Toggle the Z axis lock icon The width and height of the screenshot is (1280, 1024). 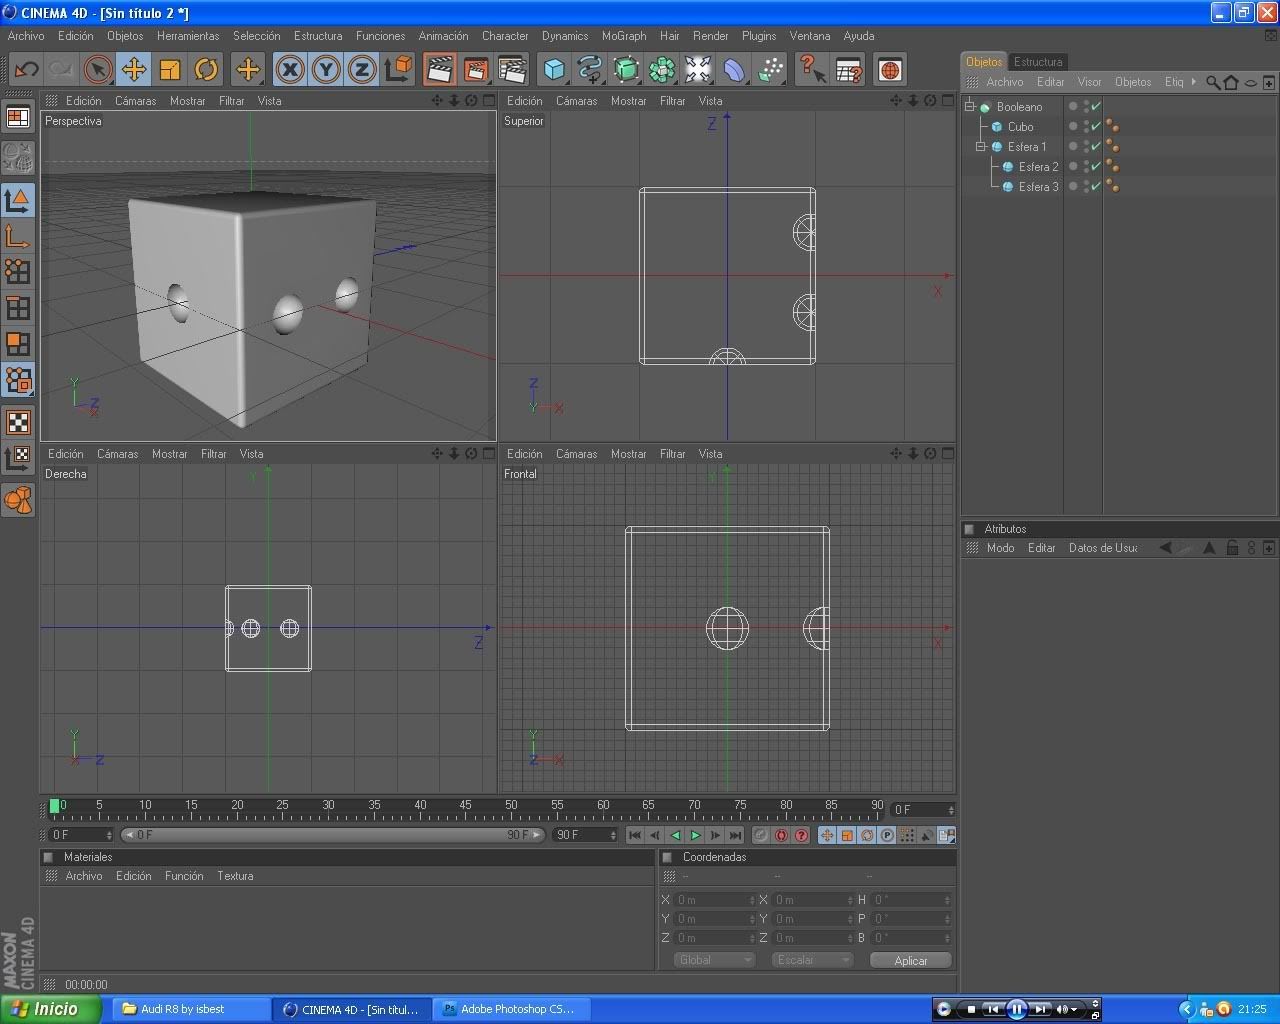click(x=362, y=69)
